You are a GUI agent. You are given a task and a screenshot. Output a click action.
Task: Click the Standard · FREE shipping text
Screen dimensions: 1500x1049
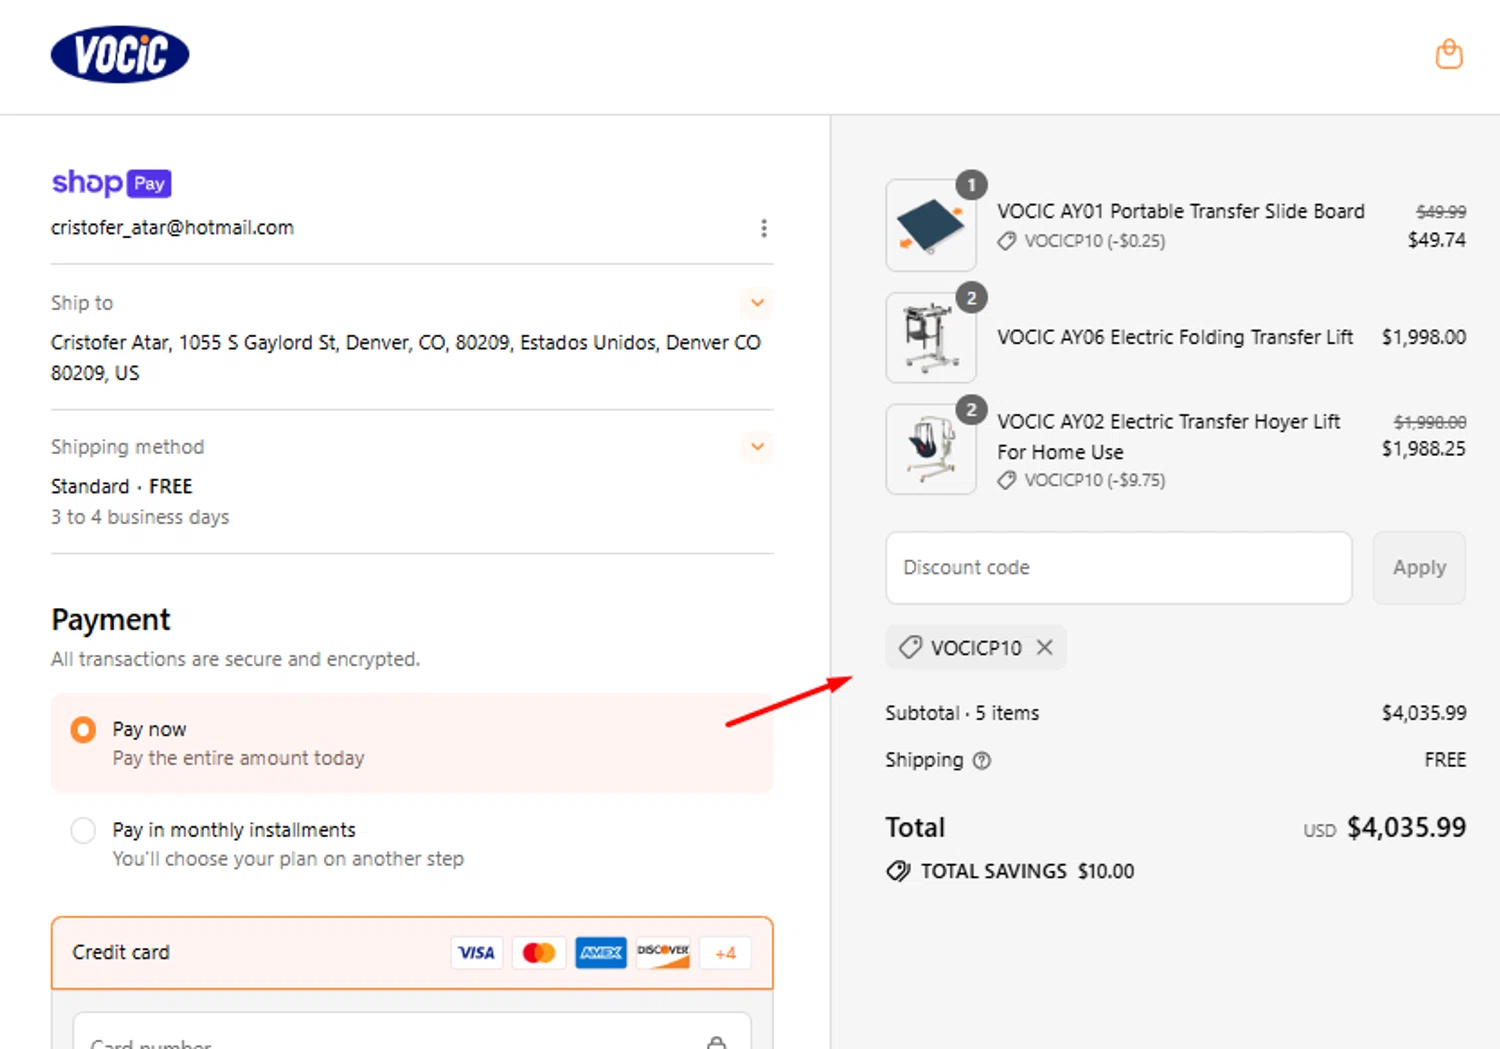[121, 486]
